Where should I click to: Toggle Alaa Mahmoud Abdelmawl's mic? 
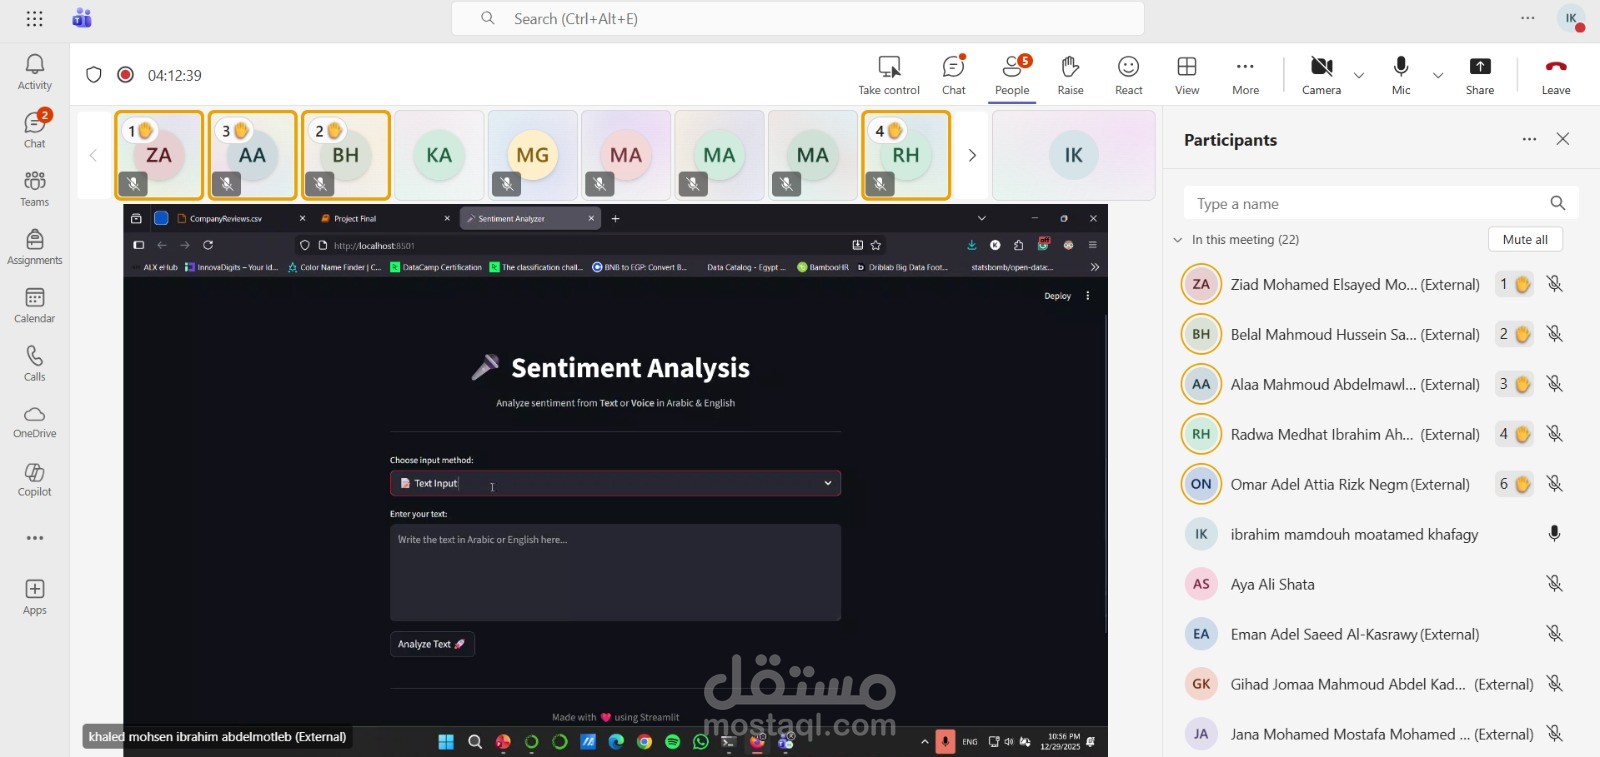[x=1554, y=384]
